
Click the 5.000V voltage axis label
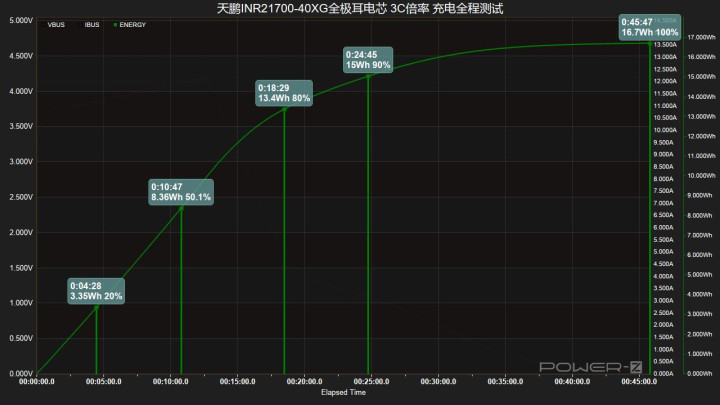click(21, 21)
